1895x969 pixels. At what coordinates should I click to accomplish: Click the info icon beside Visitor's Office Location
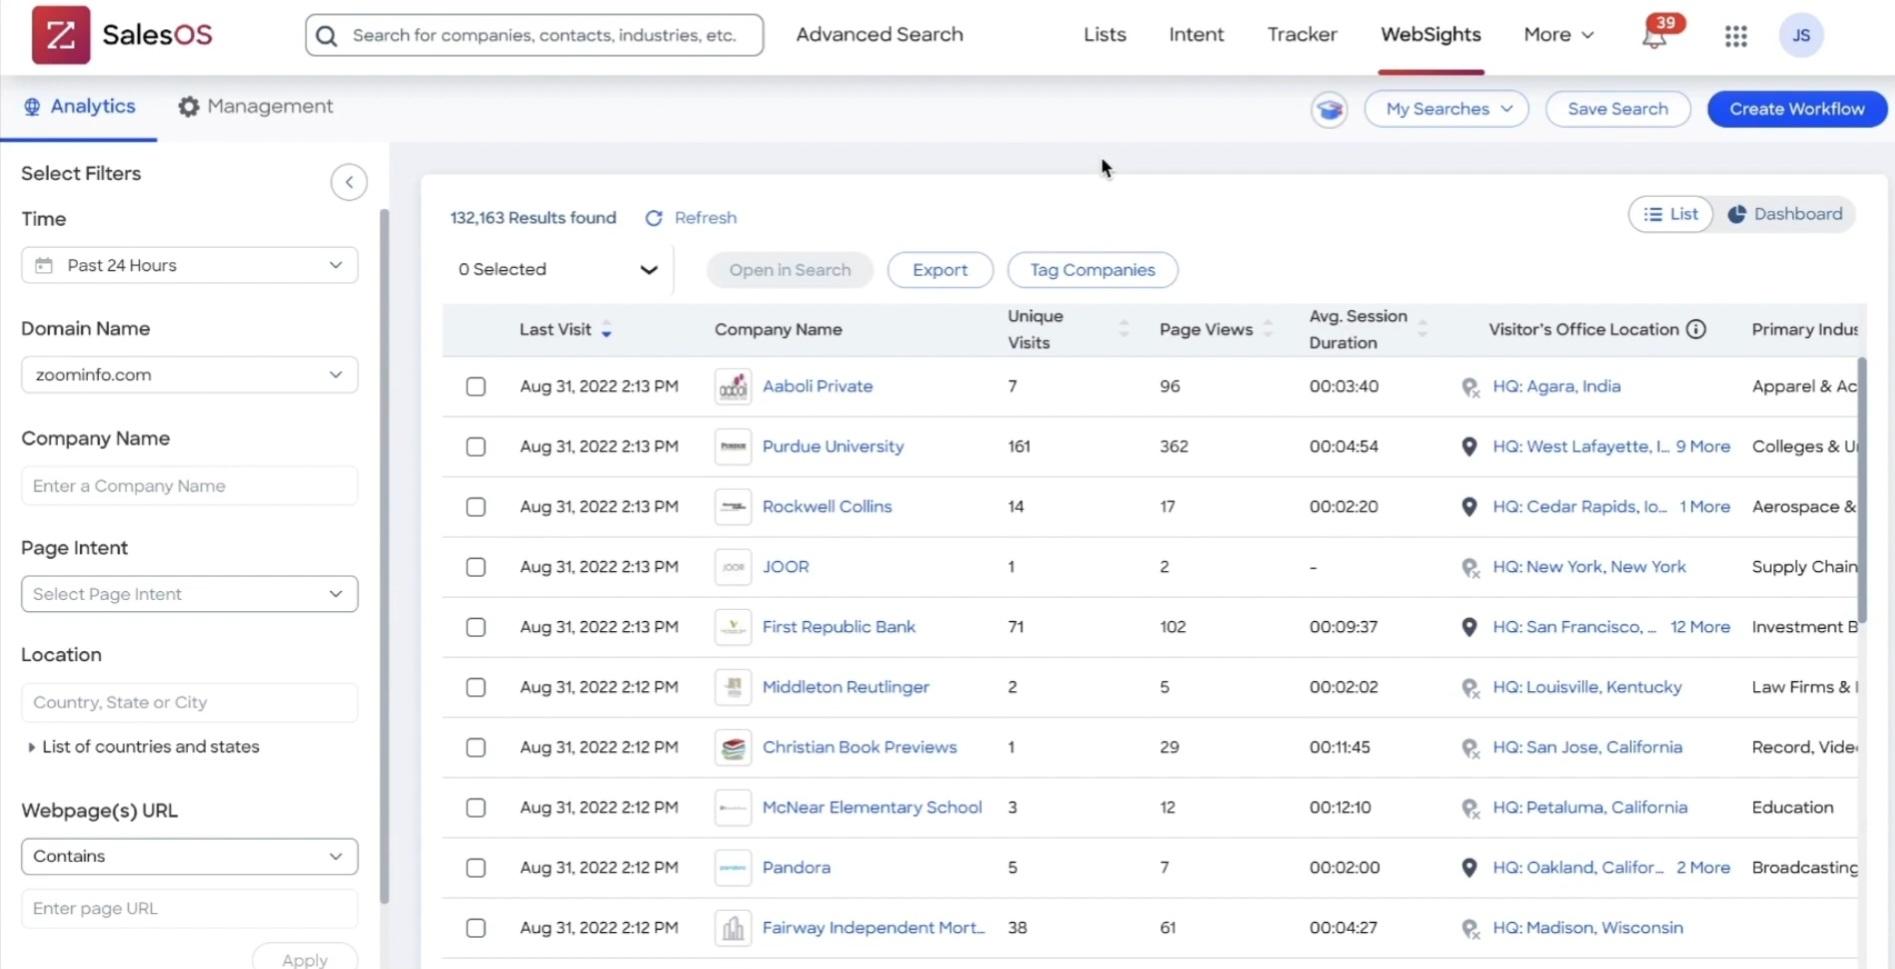point(1696,329)
